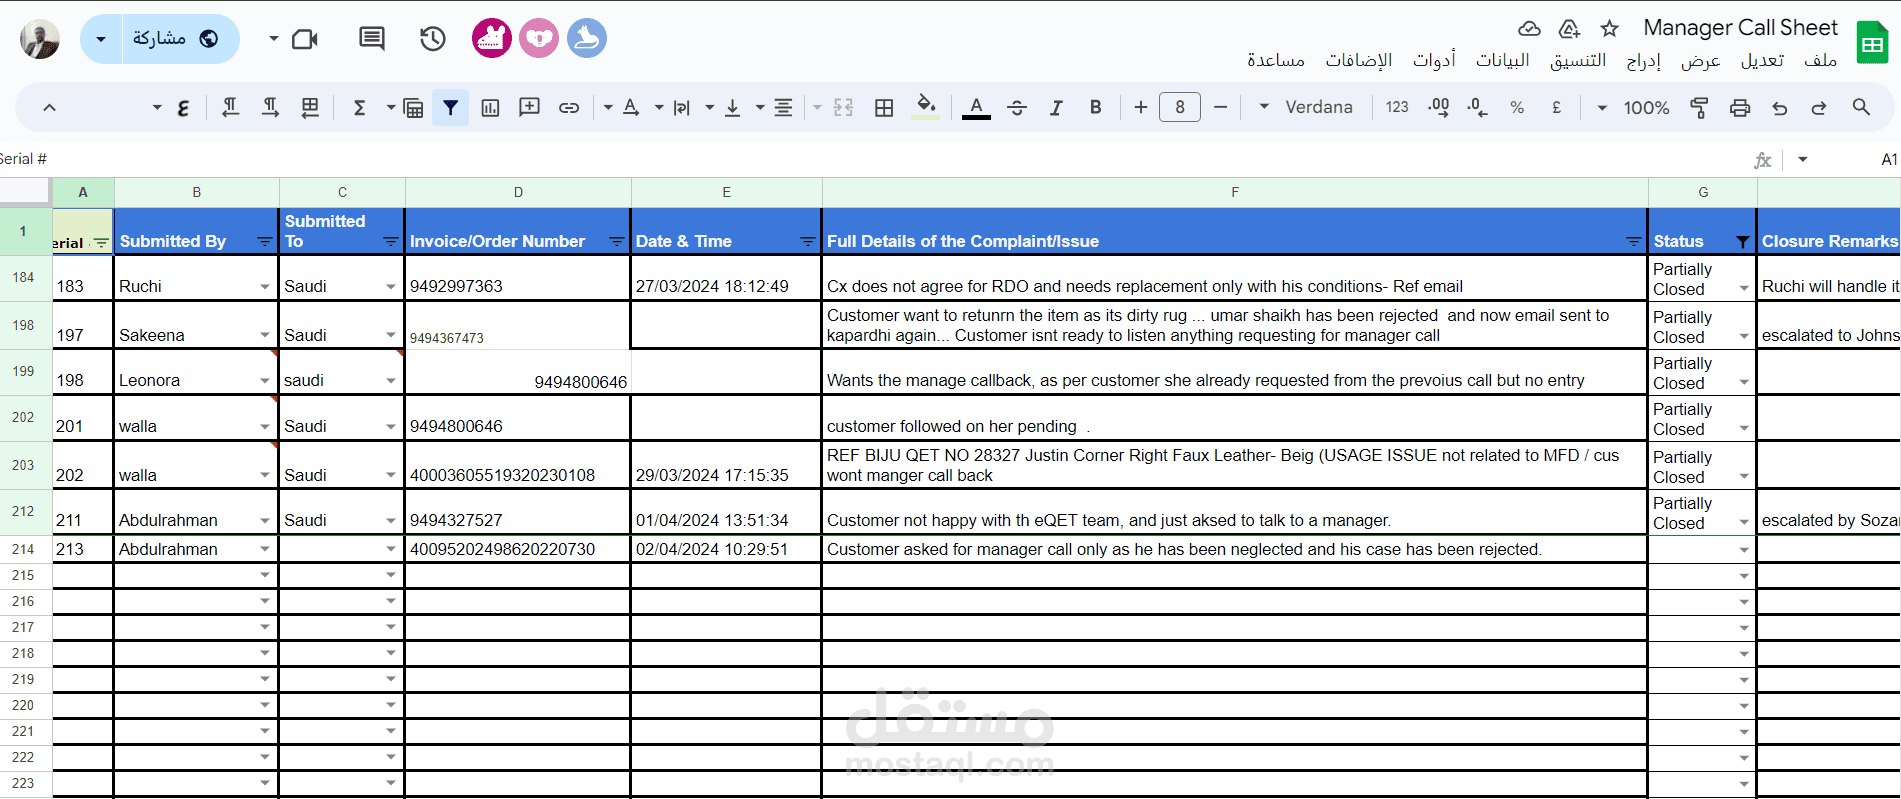1901x799 pixels.
Task: Open the text color picker
Action: [x=976, y=107]
